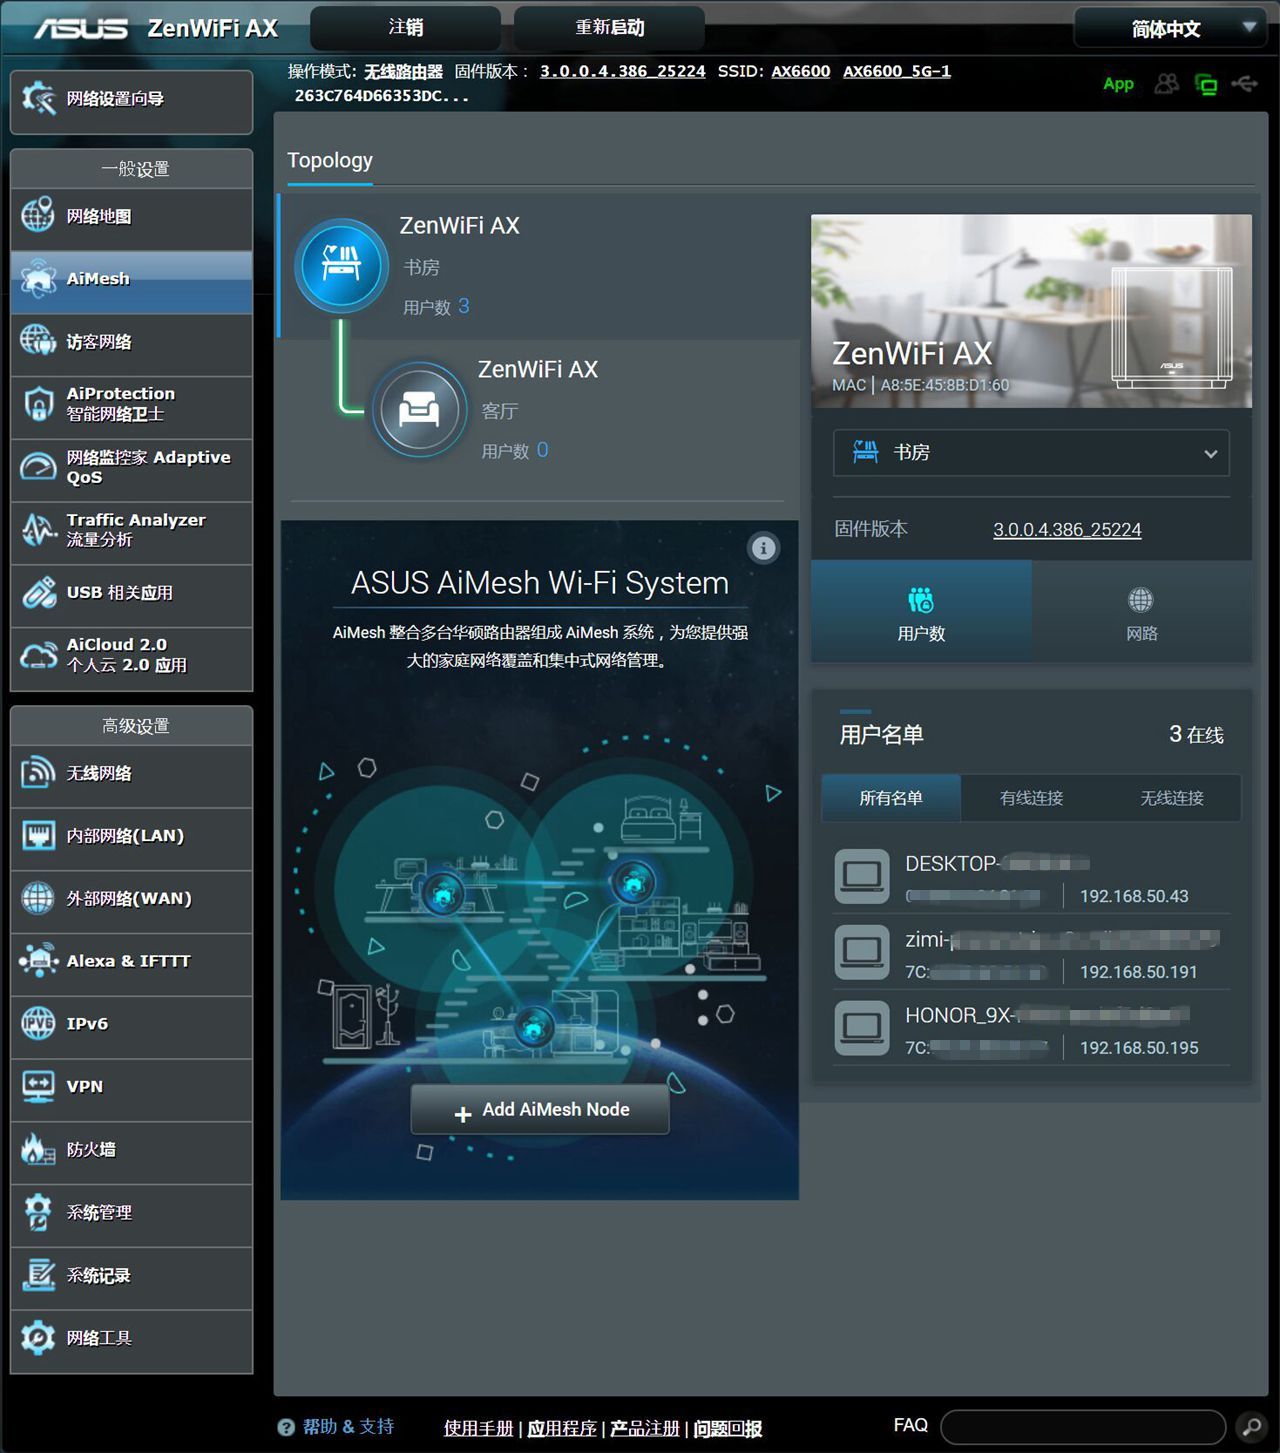The height and width of the screenshot is (1453, 1280).
Task: Open the 简体中文 language dropdown
Action: [1171, 28]
